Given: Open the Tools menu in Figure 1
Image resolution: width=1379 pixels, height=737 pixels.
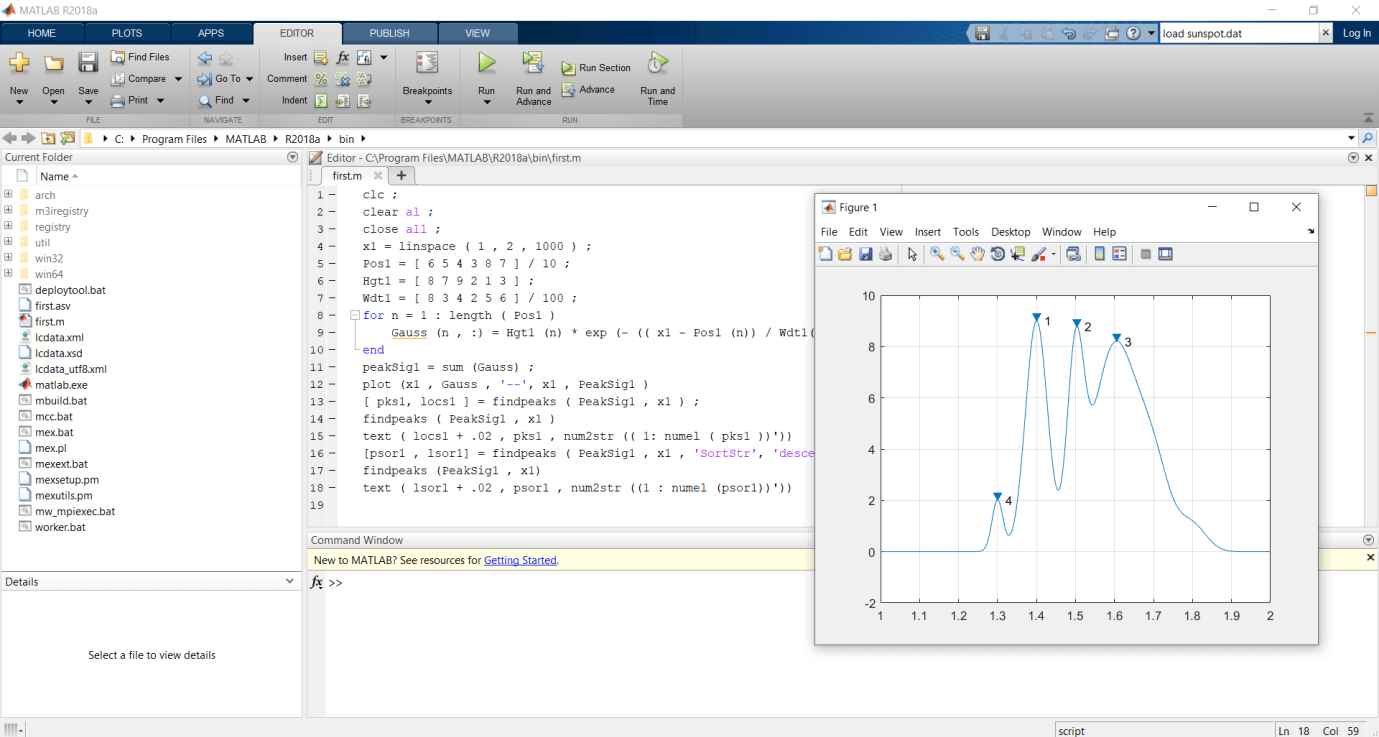Looking at the screenshot, I should point(965,231).
